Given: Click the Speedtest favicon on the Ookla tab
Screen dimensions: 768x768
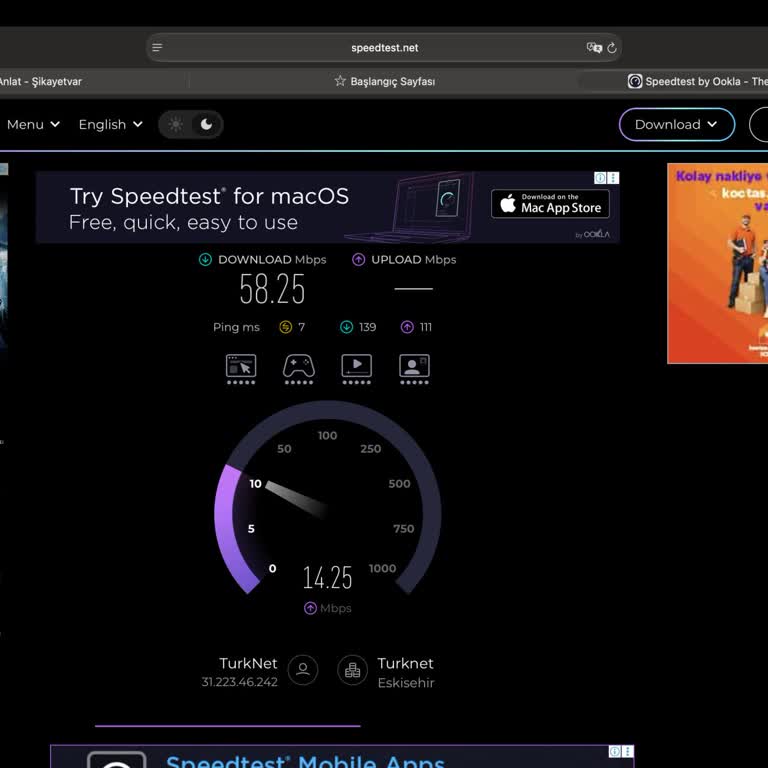Looking at the screenshot, I should click(x=635, y=81).
